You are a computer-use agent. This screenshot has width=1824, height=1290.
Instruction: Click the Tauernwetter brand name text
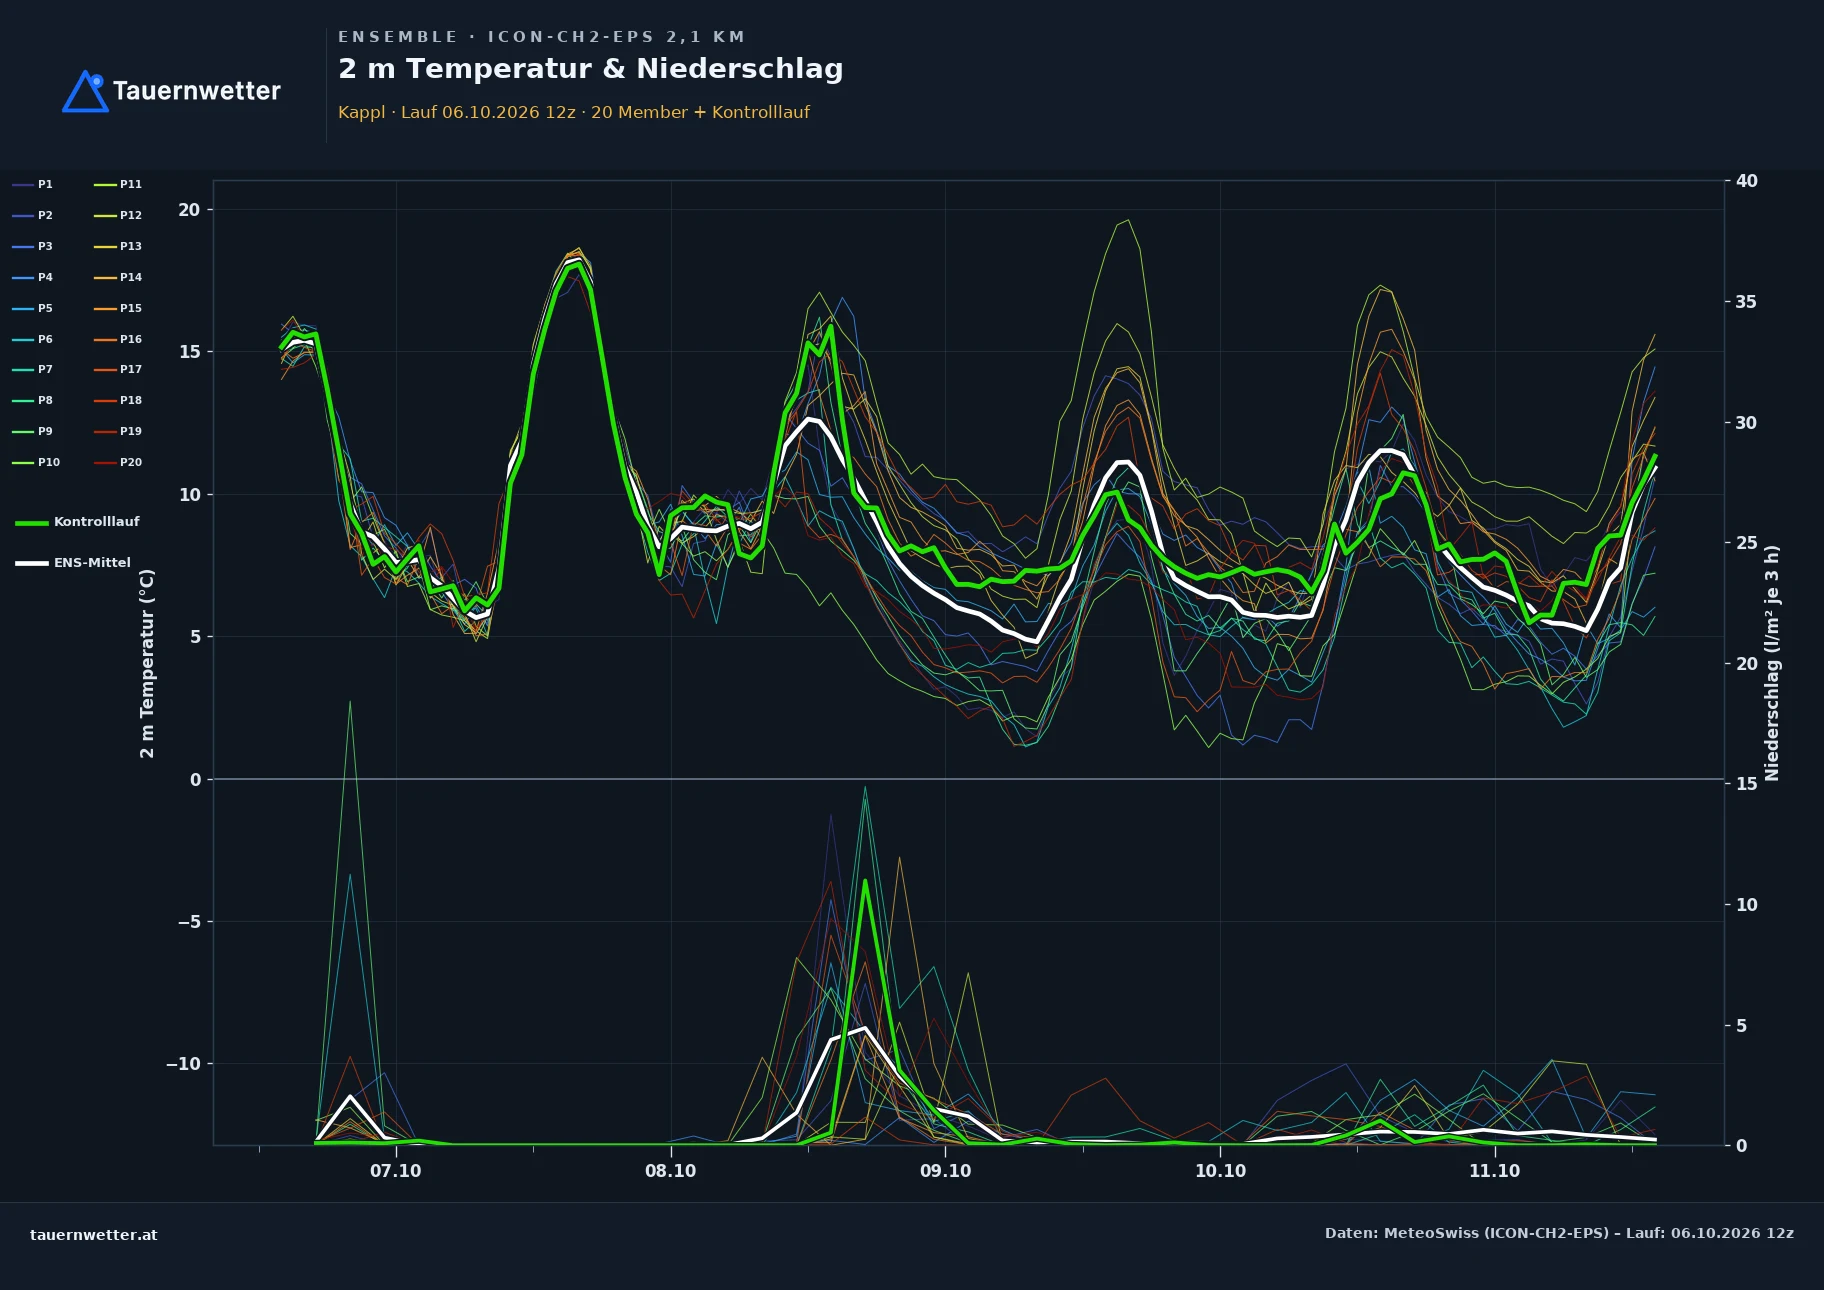pos(197,91)
